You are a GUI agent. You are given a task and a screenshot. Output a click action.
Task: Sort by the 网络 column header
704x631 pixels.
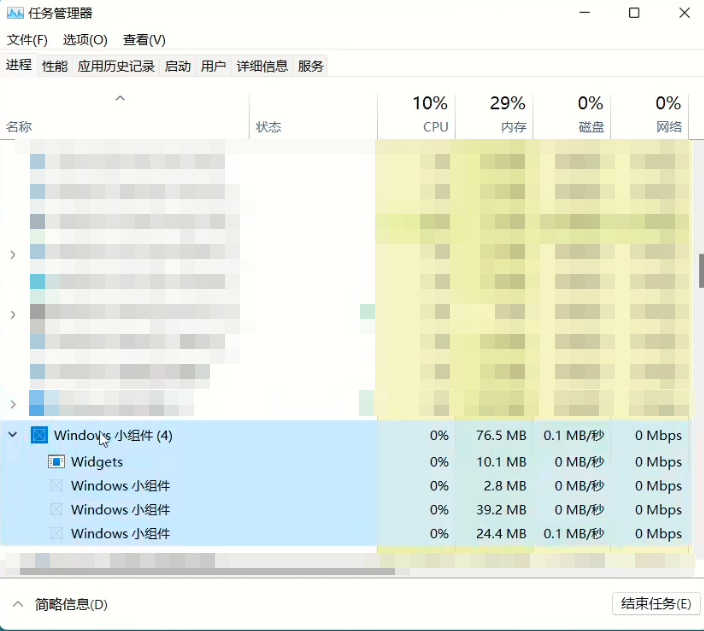pyautogui.click(x=650, y=116)
